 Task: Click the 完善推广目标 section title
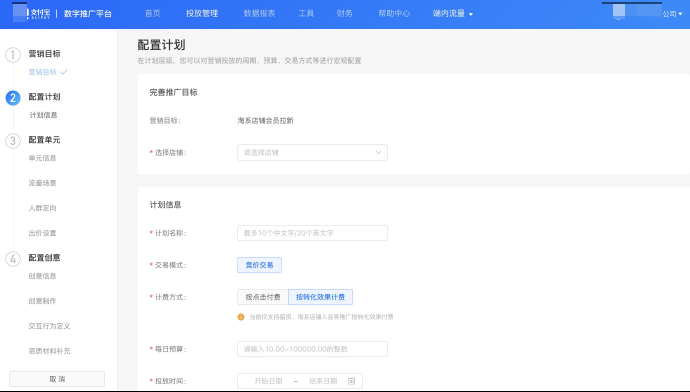click(173, 92)
